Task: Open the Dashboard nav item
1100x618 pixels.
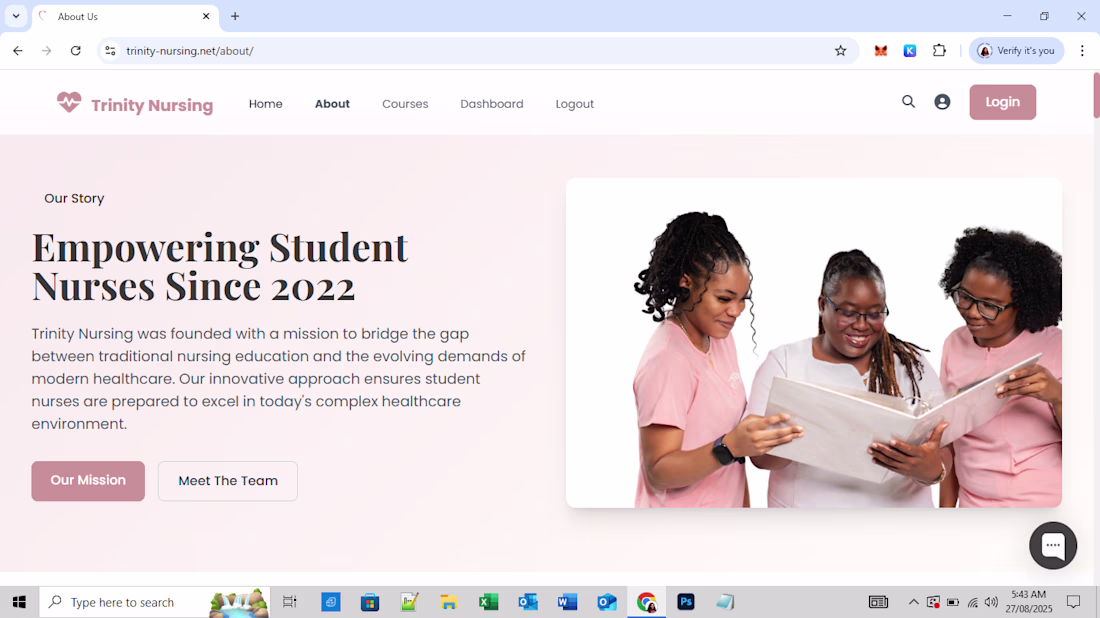Action: (x=492, y=104)
